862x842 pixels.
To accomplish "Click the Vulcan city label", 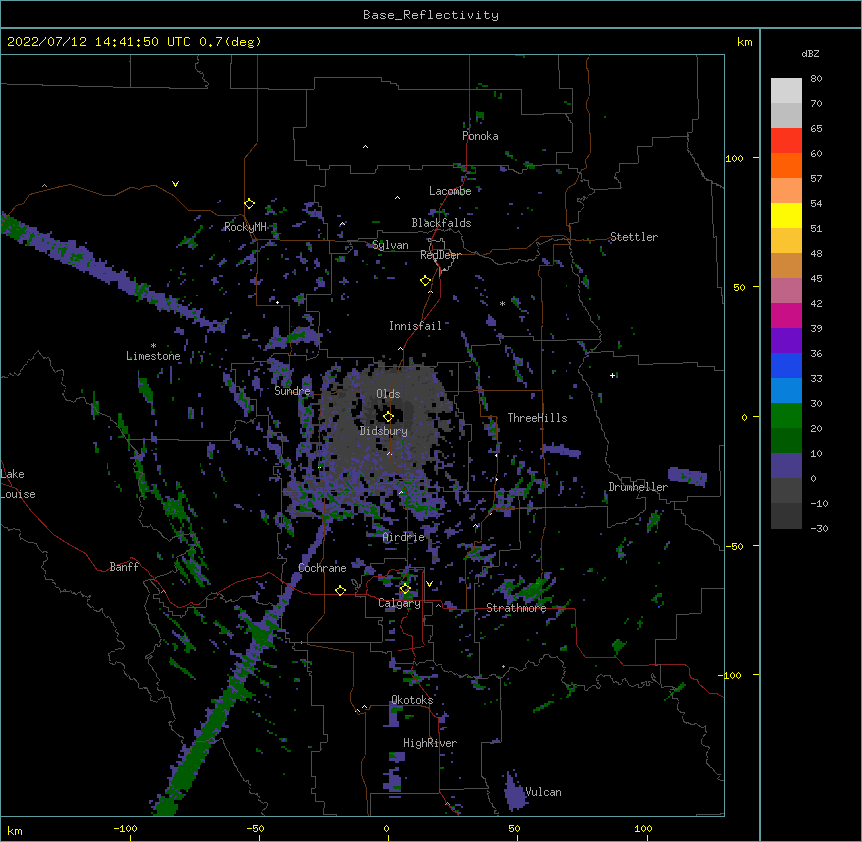I will click(543, 792).
